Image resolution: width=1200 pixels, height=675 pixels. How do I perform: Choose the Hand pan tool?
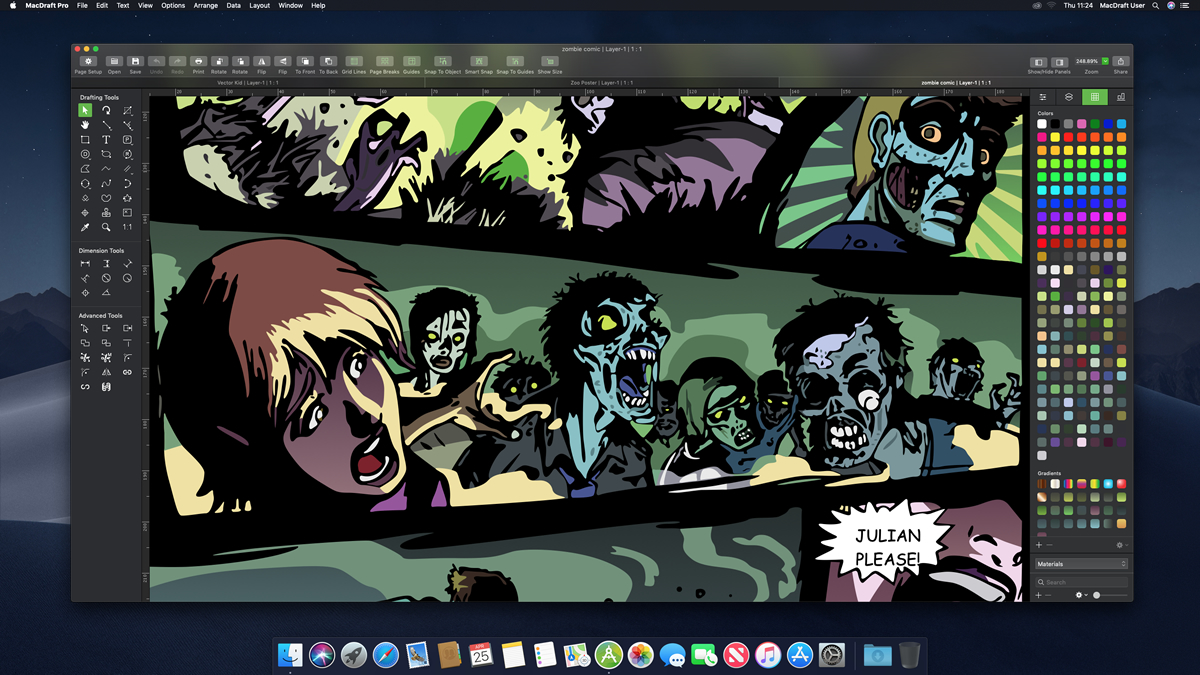pyautogui.click(x=85, y=125)
